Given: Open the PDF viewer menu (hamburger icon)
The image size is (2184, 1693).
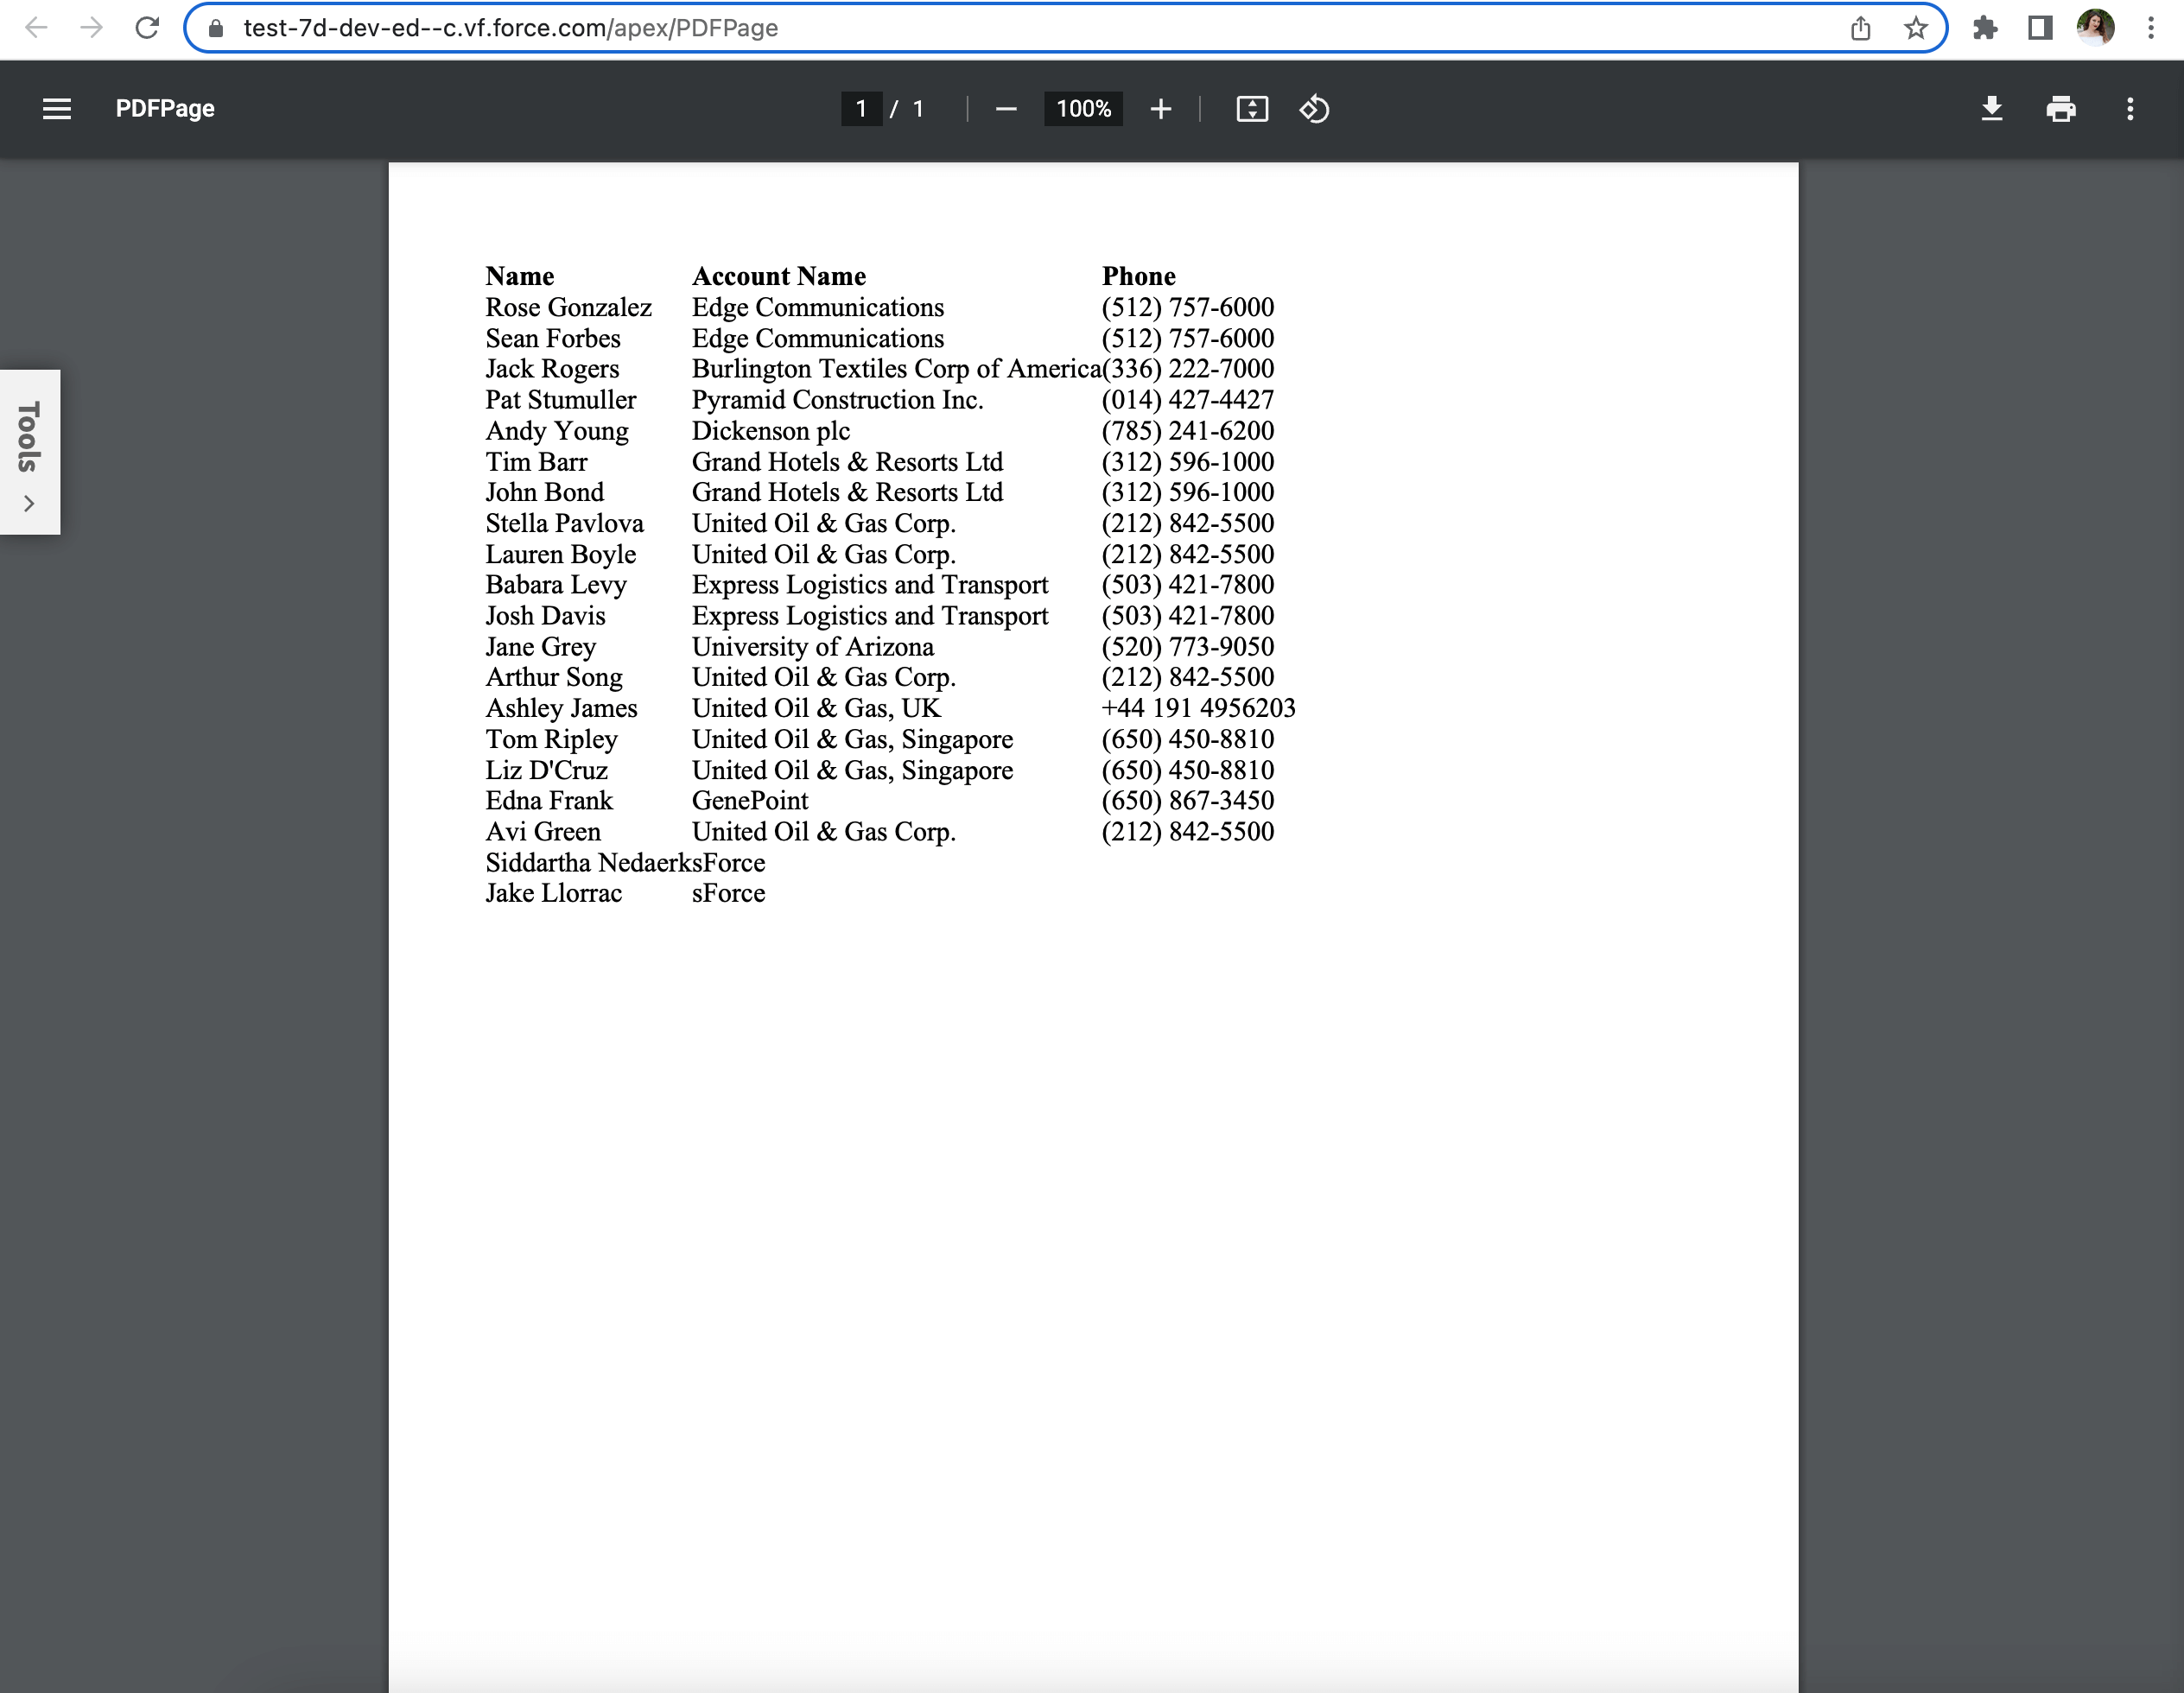Looking at the screenshot, I should (57, 109).
